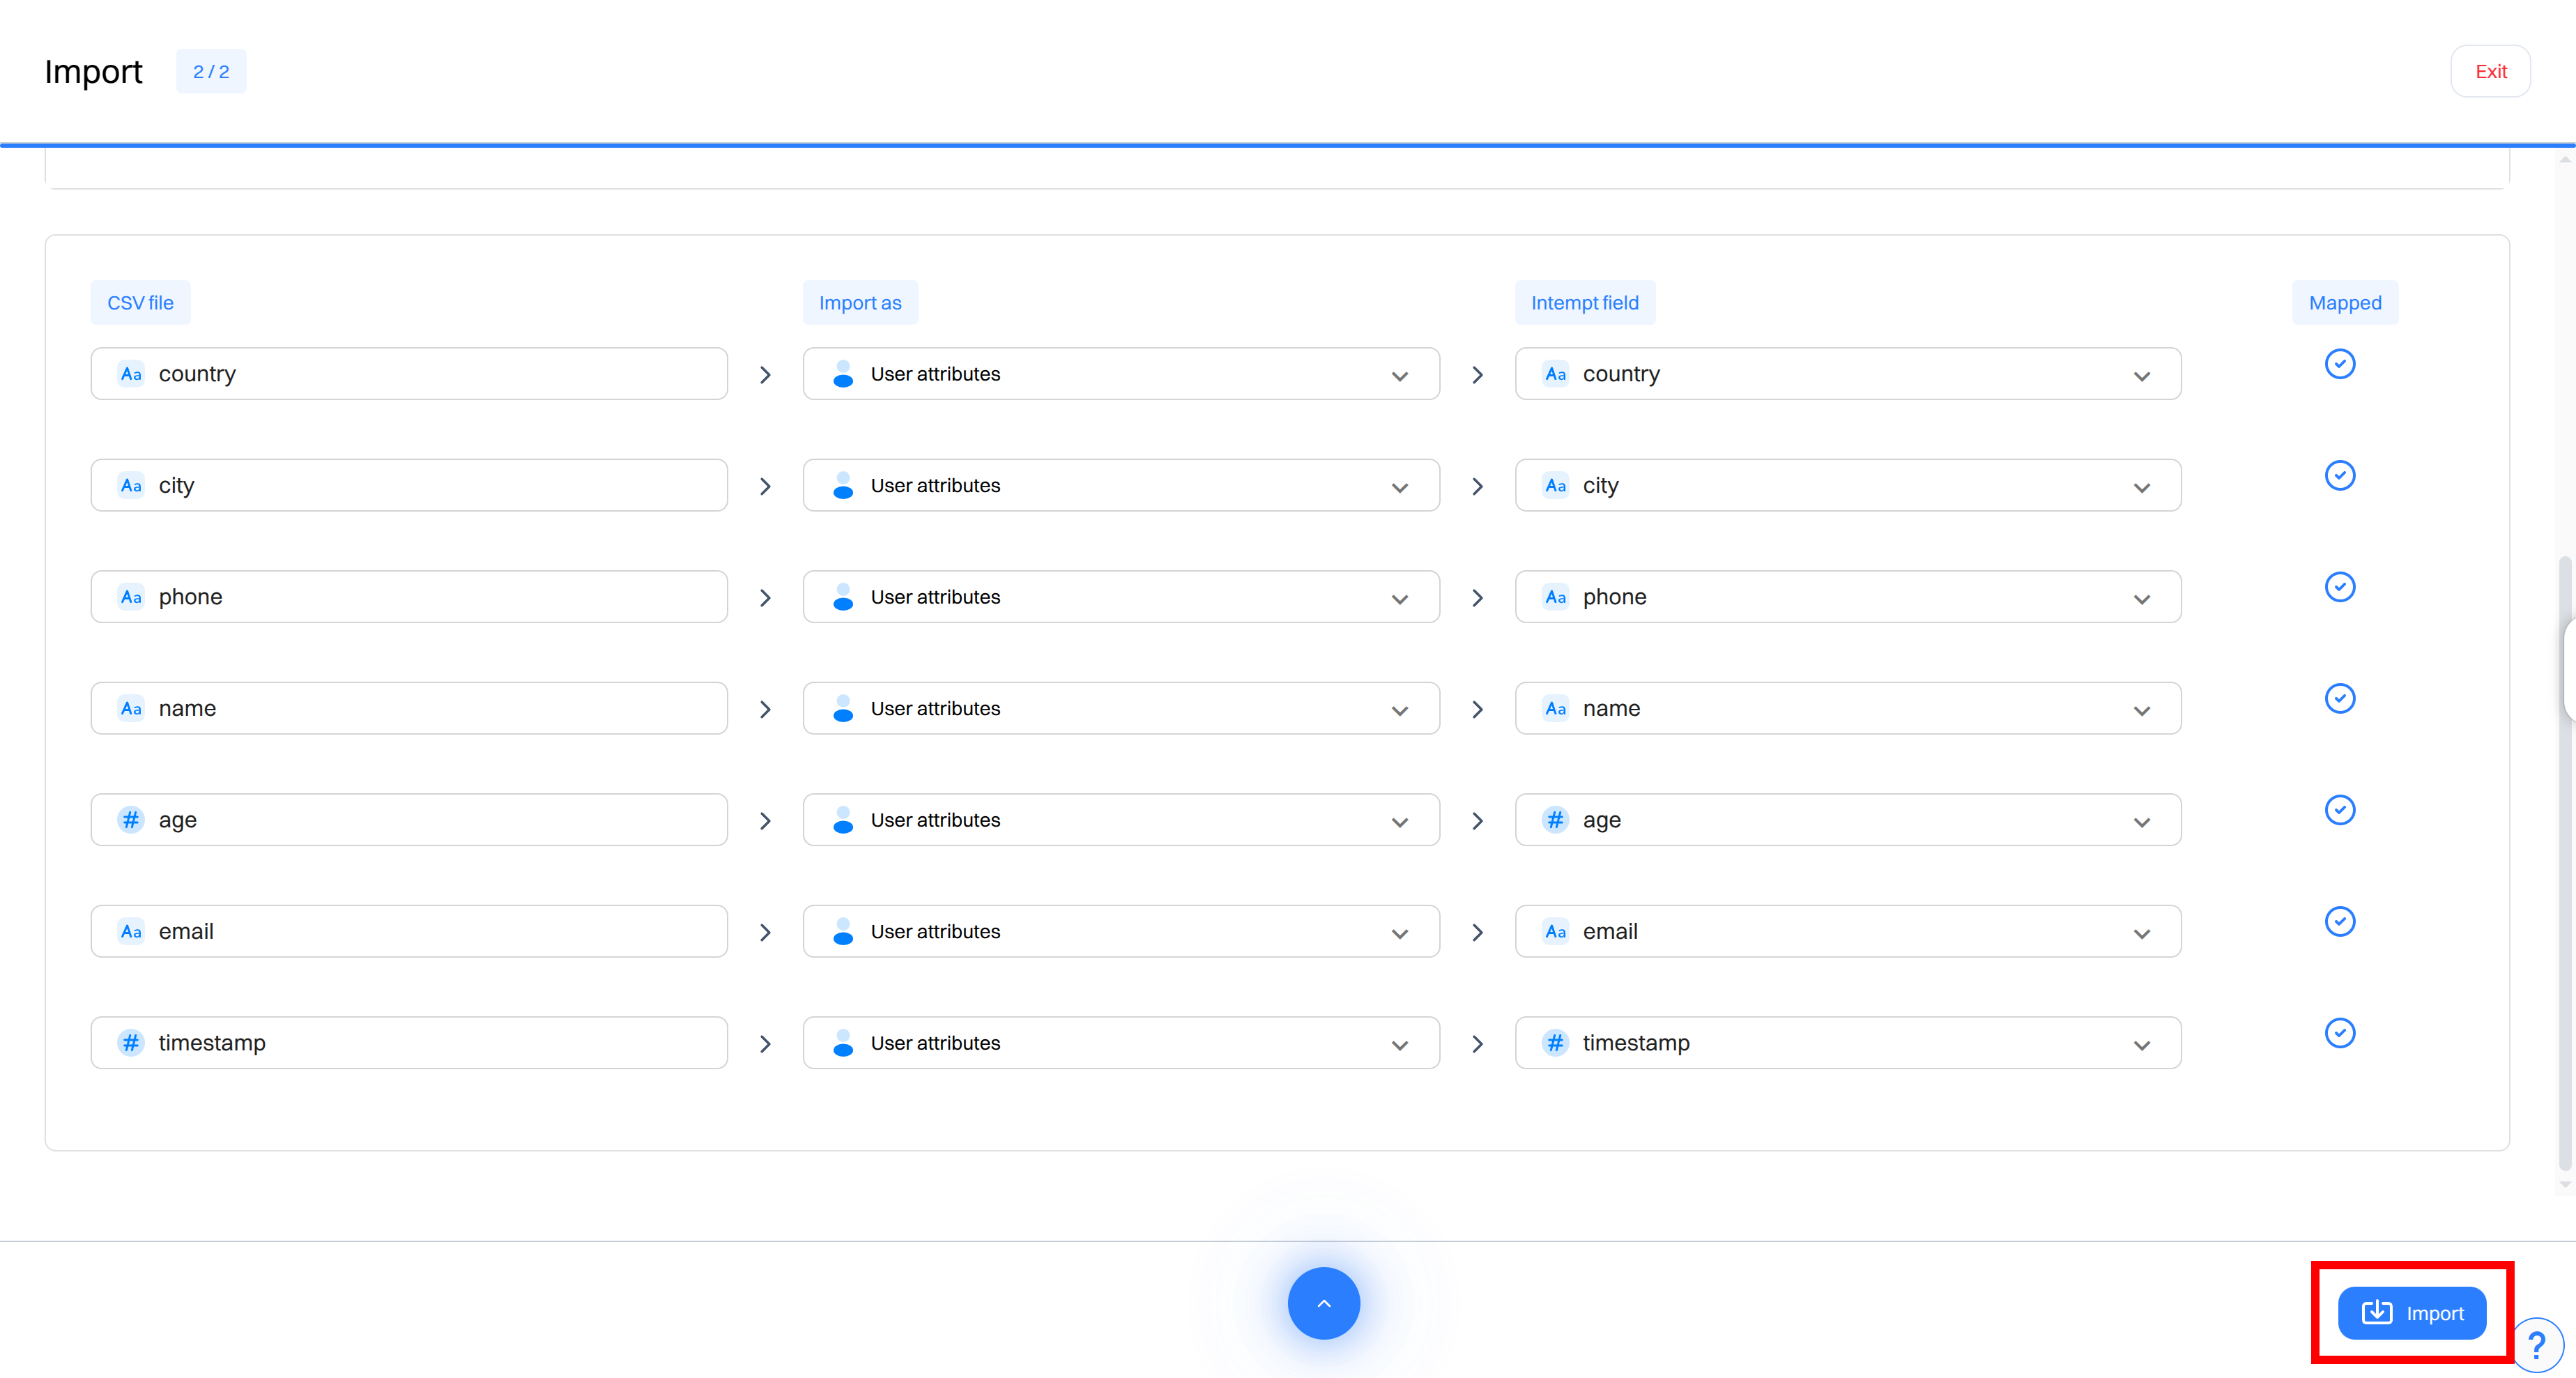Open Import as dropdown for email

point(1121,931)
